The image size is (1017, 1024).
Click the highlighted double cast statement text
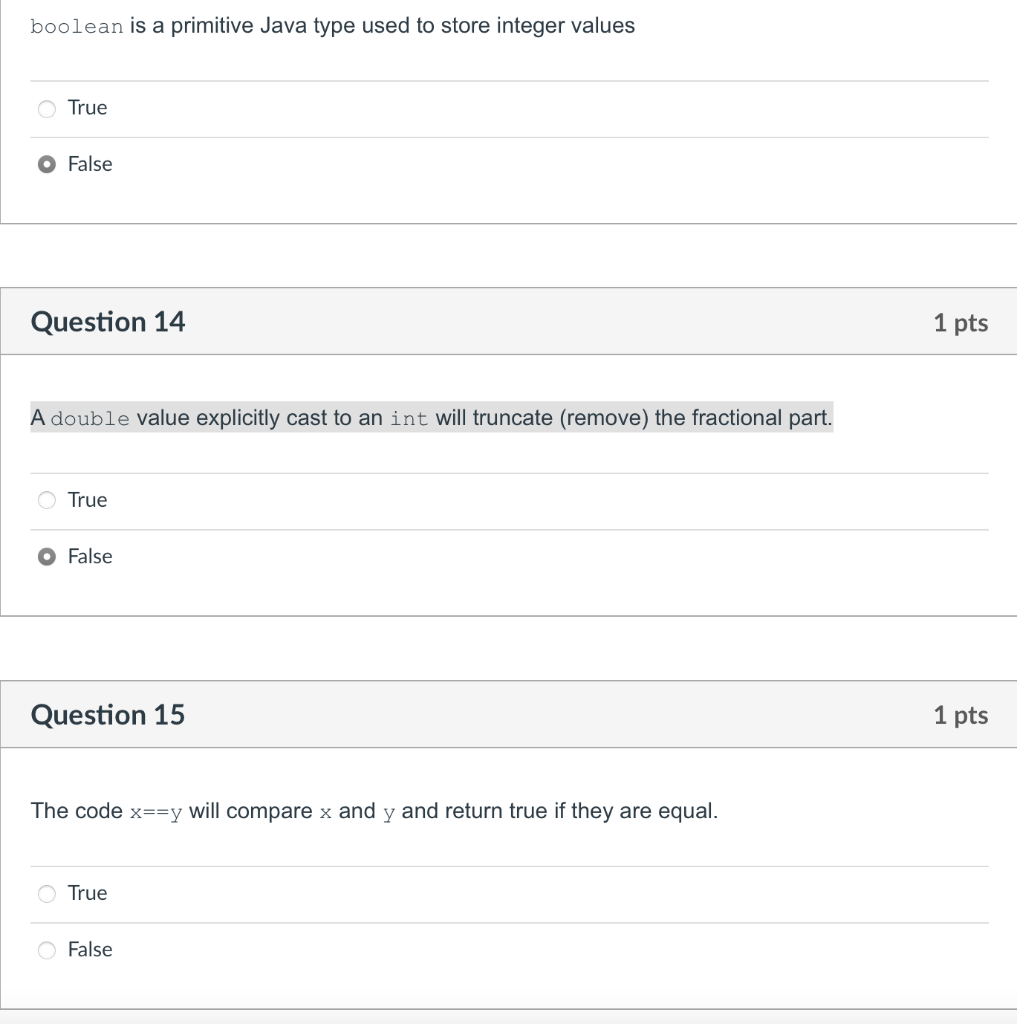[x=432, y=417]
